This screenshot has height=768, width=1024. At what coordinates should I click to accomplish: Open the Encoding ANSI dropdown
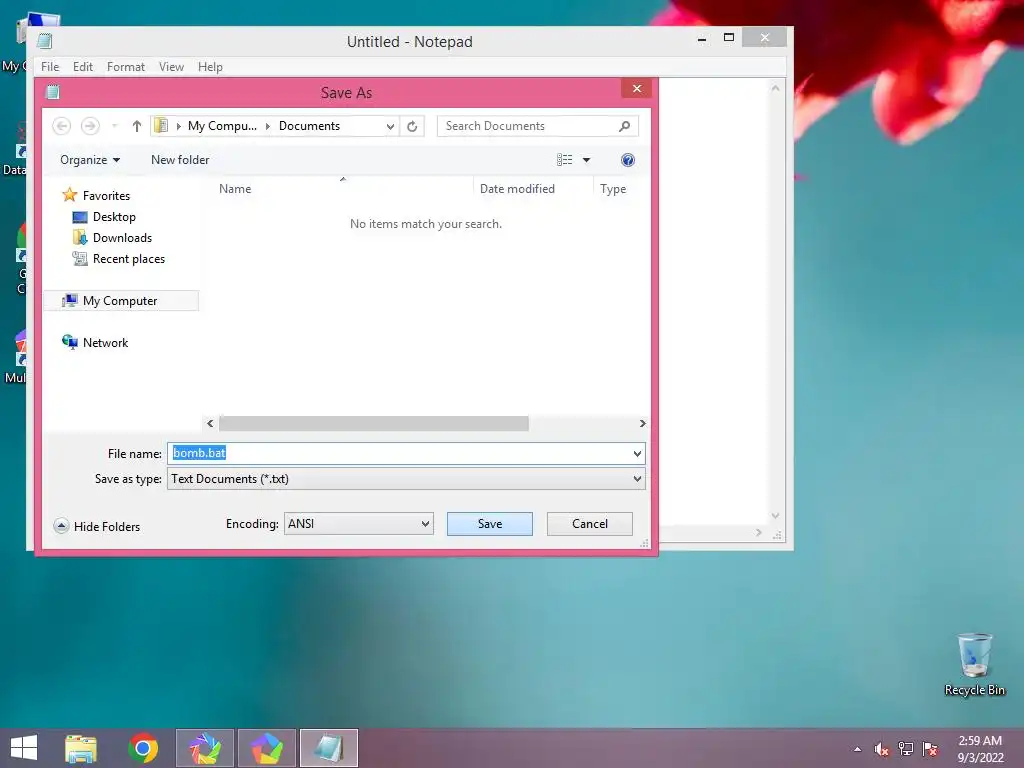coord(359,524)
